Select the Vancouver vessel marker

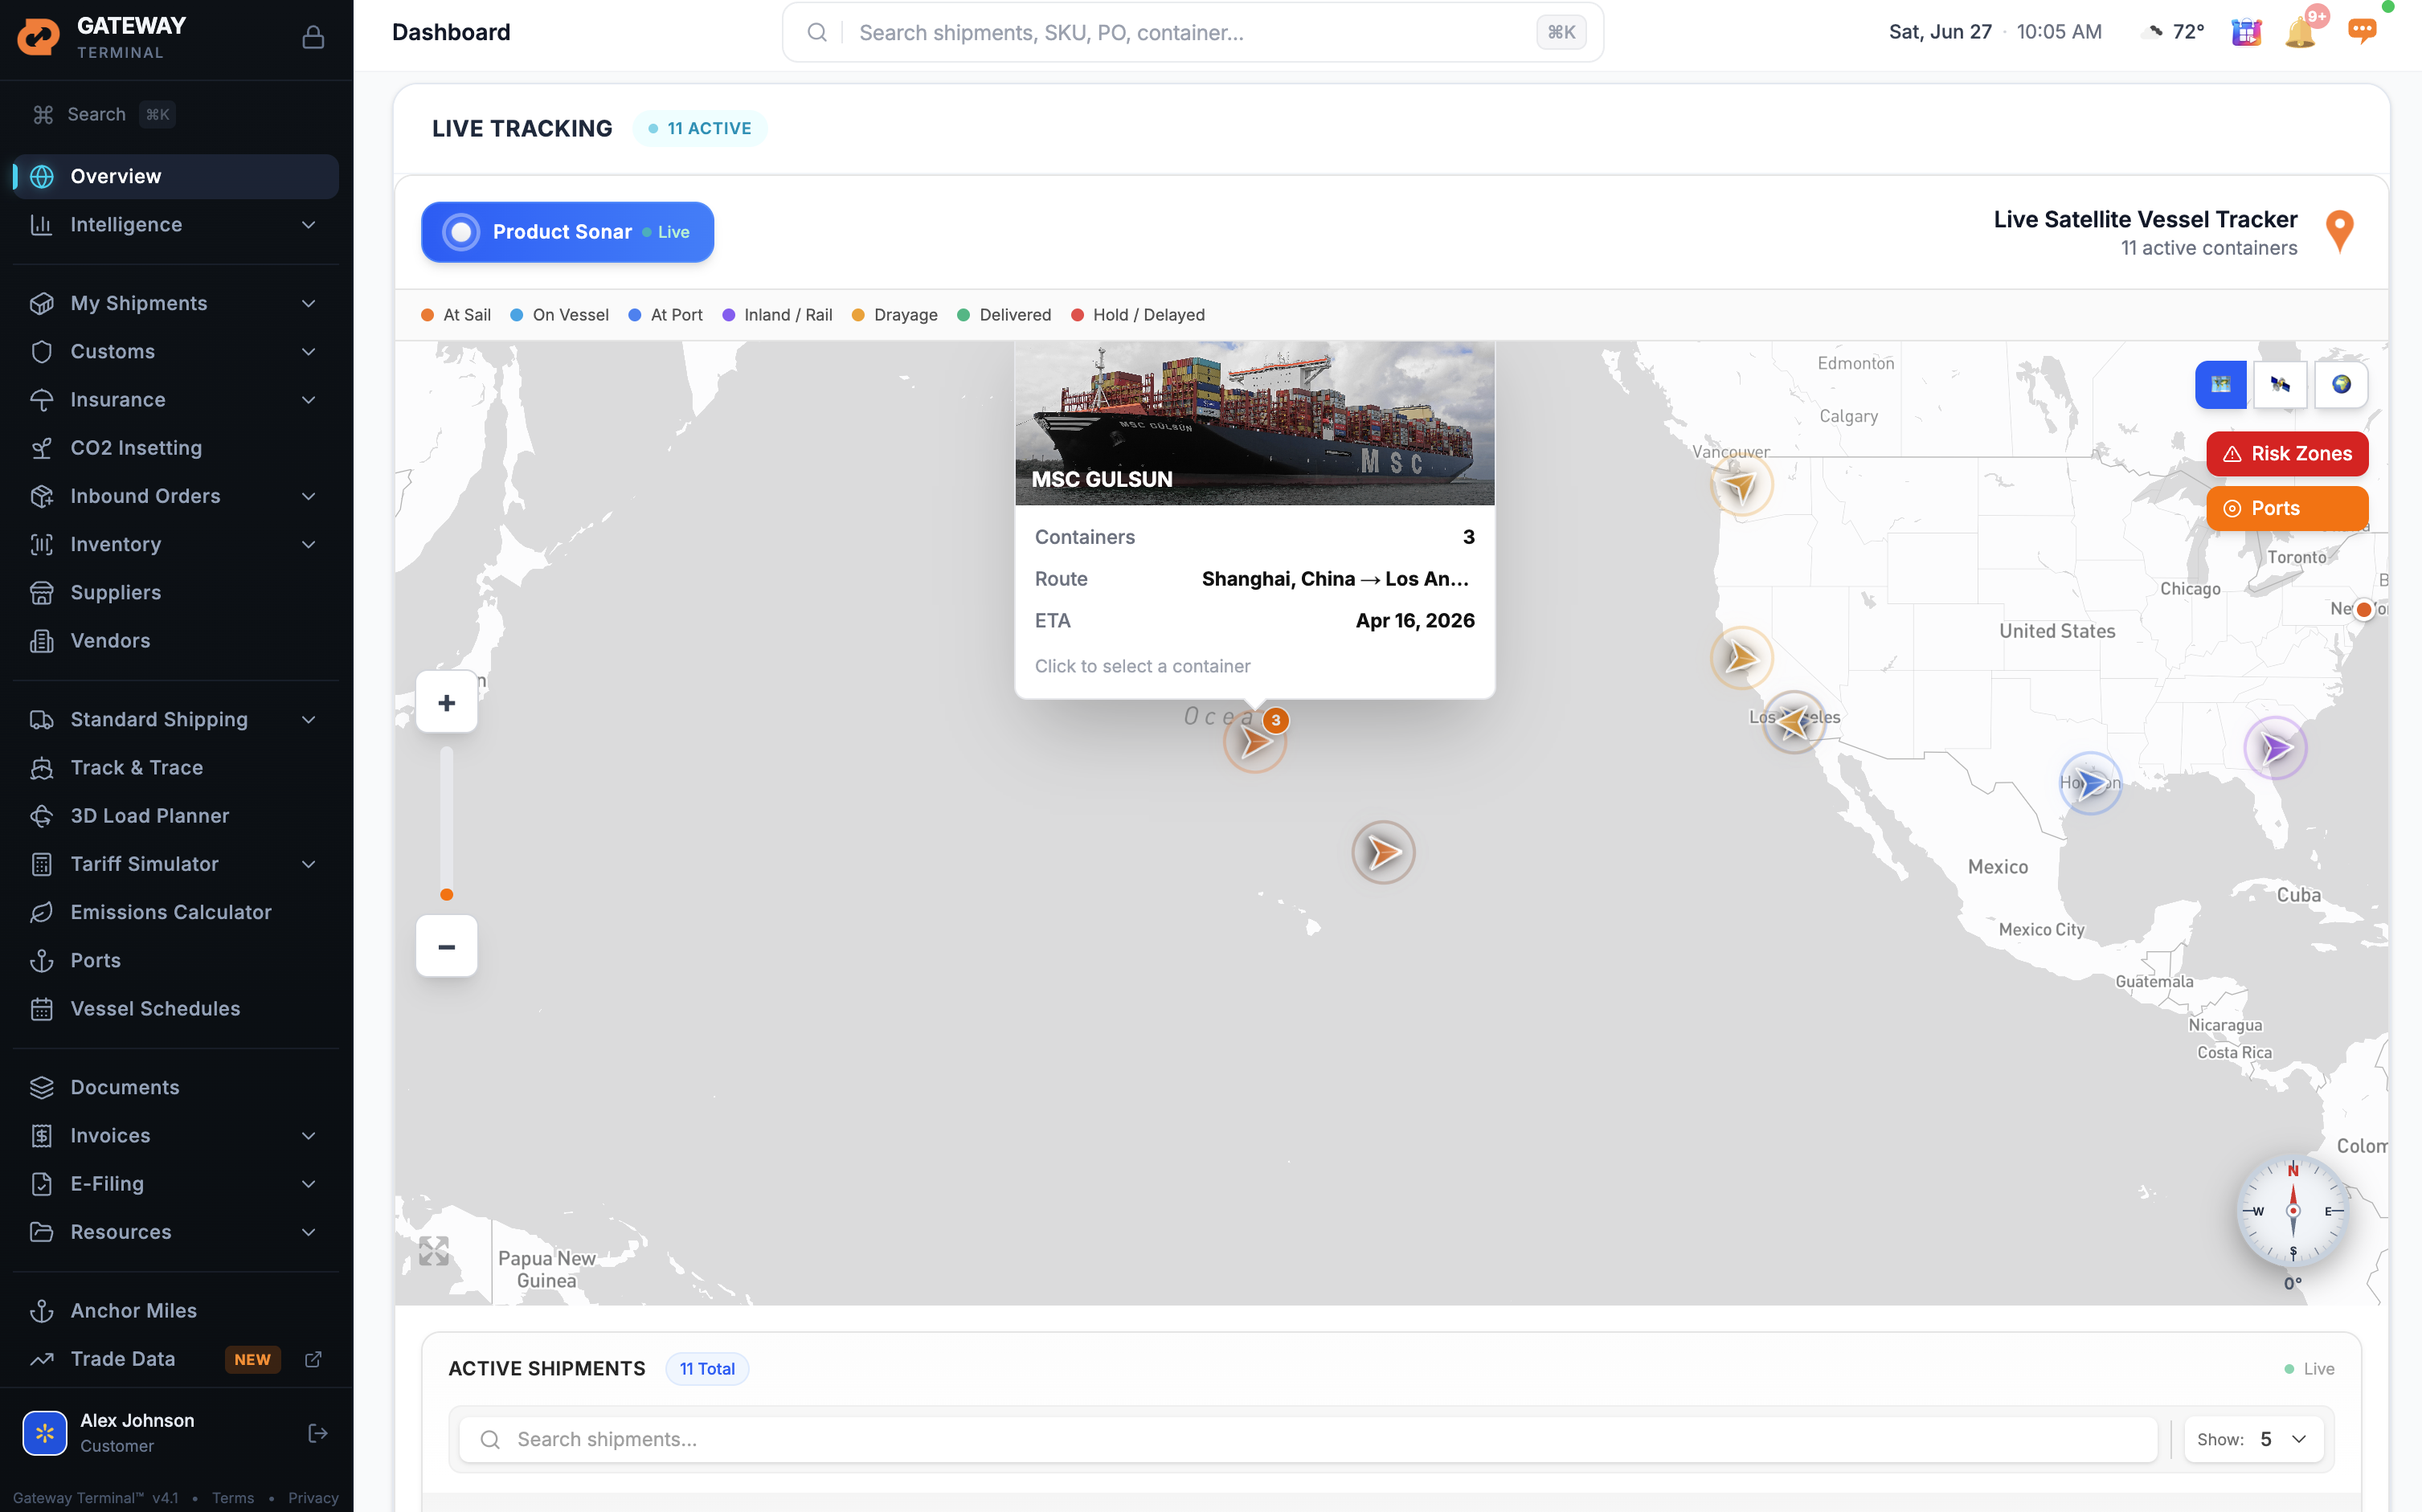coord(1741,486)
